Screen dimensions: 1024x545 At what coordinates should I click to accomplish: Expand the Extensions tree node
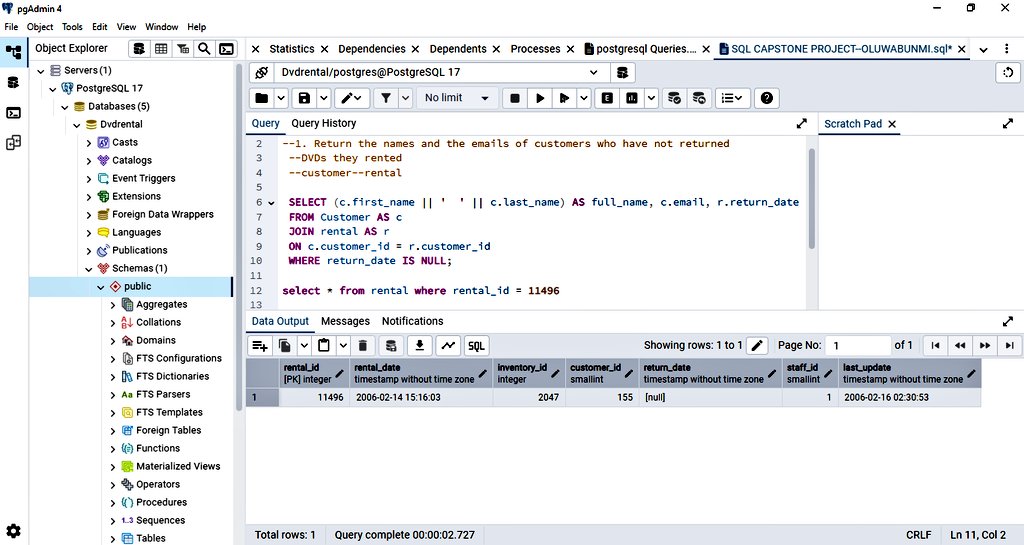pos(89,196)
